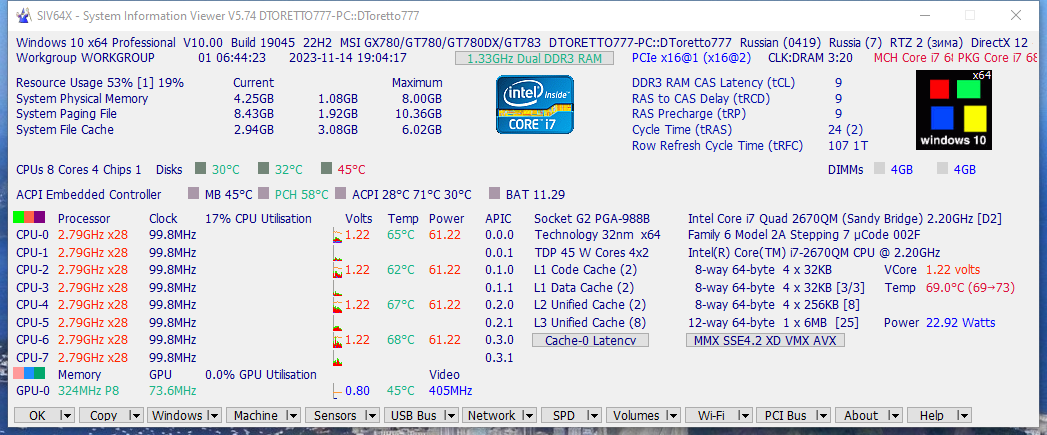Image resolution: width=1047 pixels, height=435 pixels.
Task: Click the Intel Core i7 logo
Action: coord(535,105)
